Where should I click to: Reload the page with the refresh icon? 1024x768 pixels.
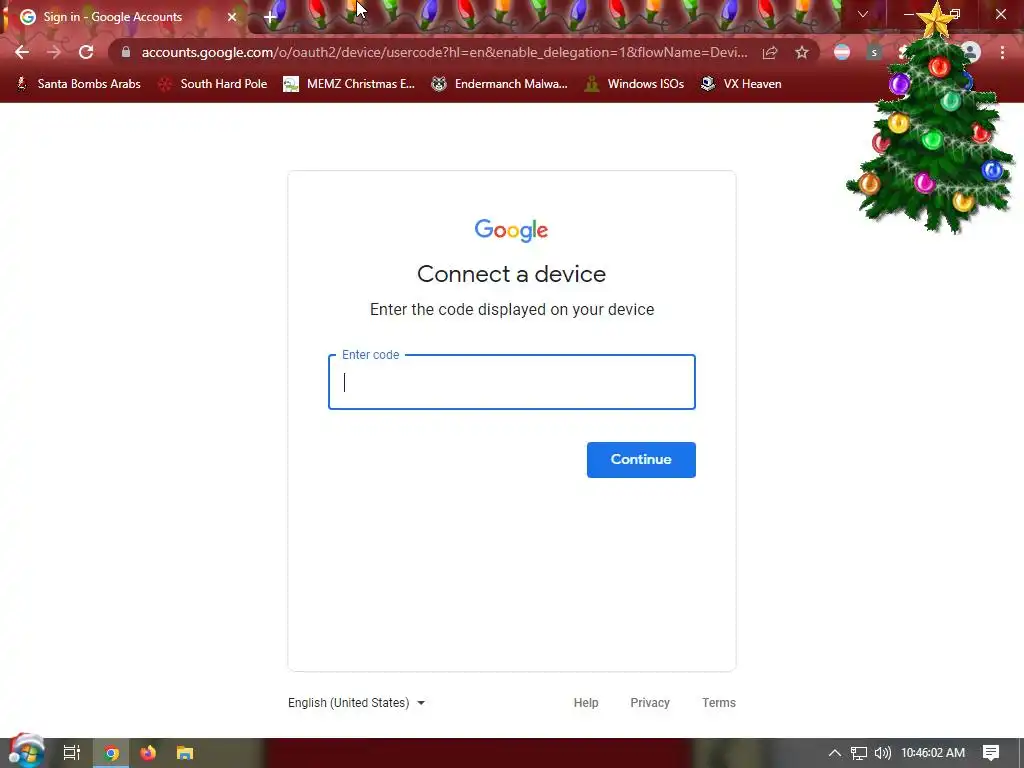tap(86, 52)
